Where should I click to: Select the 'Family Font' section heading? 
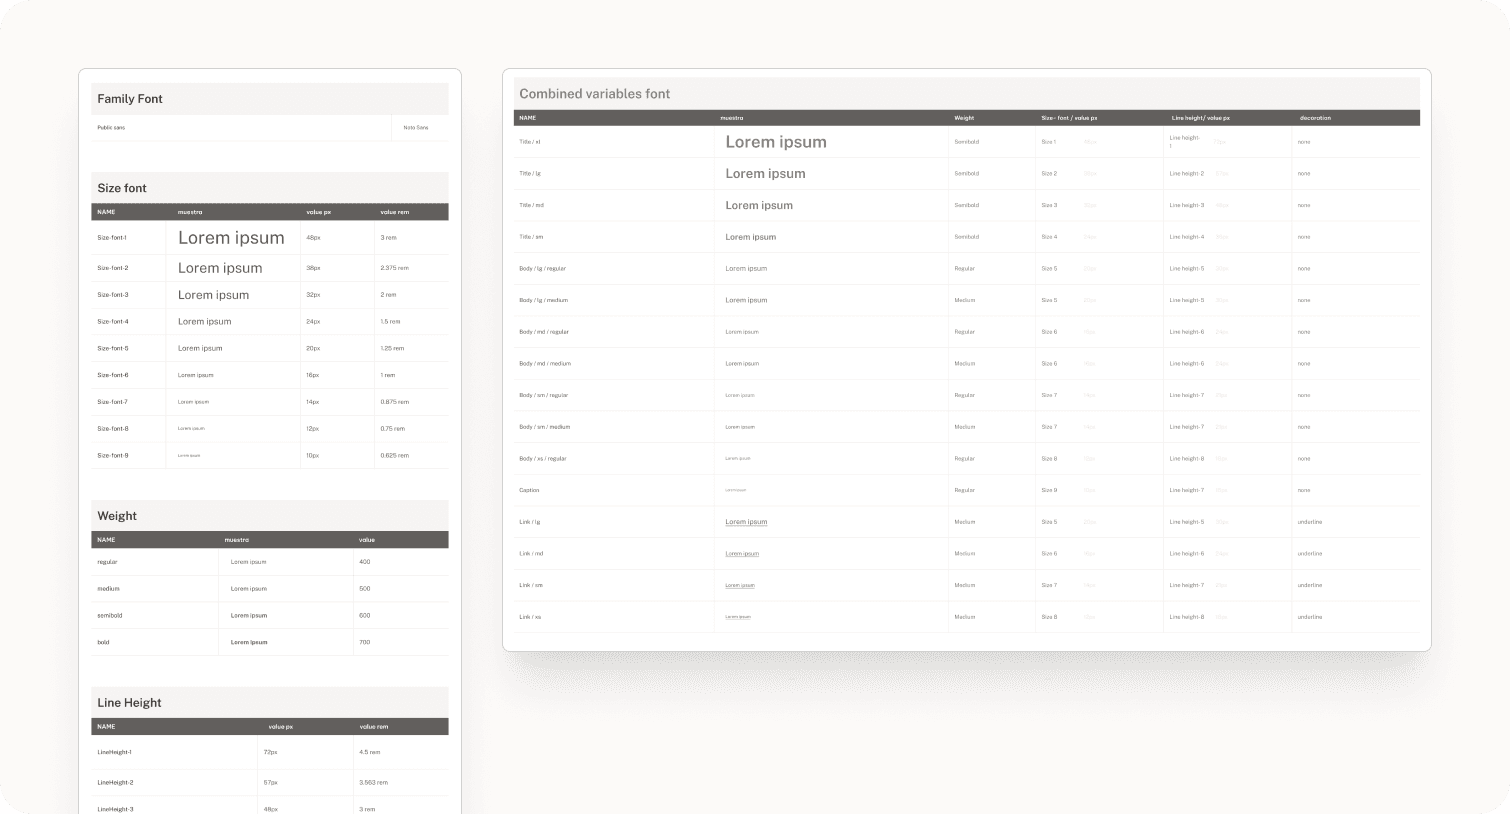[x=130, y=99]
